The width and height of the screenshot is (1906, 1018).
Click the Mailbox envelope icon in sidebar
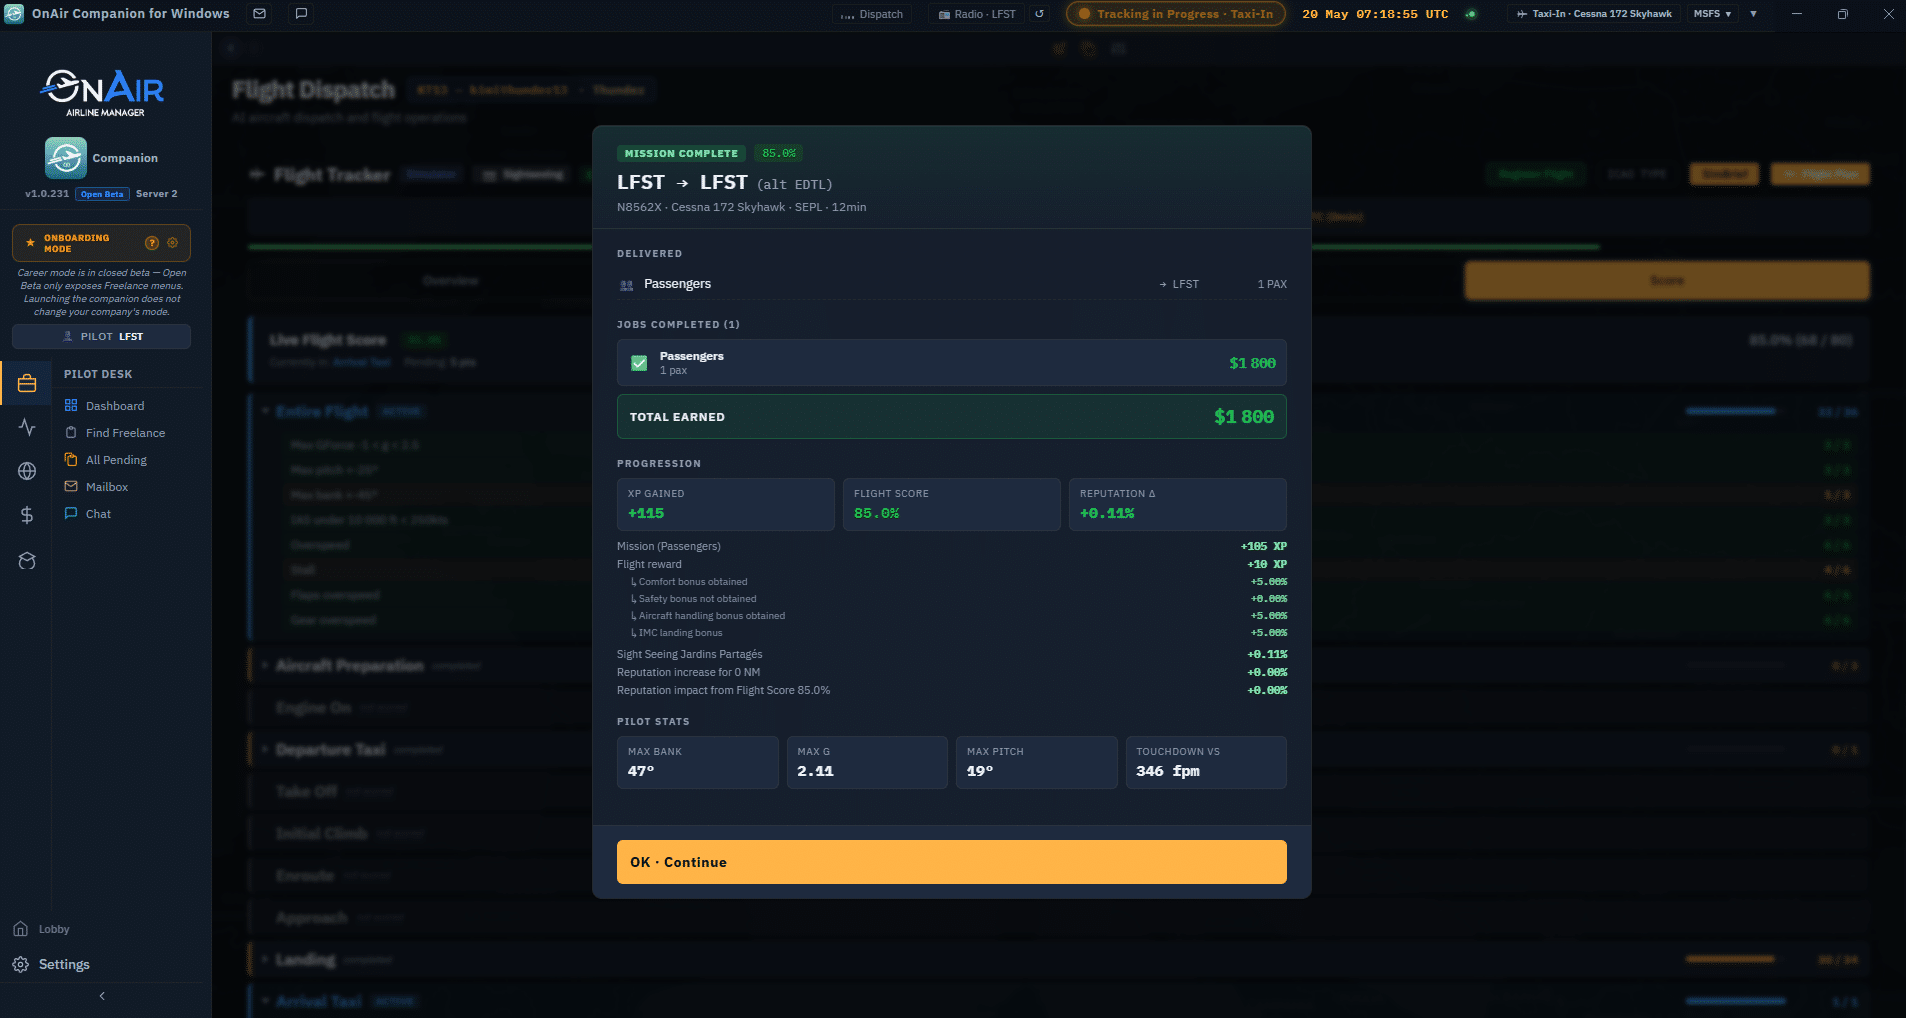(71, 486)
